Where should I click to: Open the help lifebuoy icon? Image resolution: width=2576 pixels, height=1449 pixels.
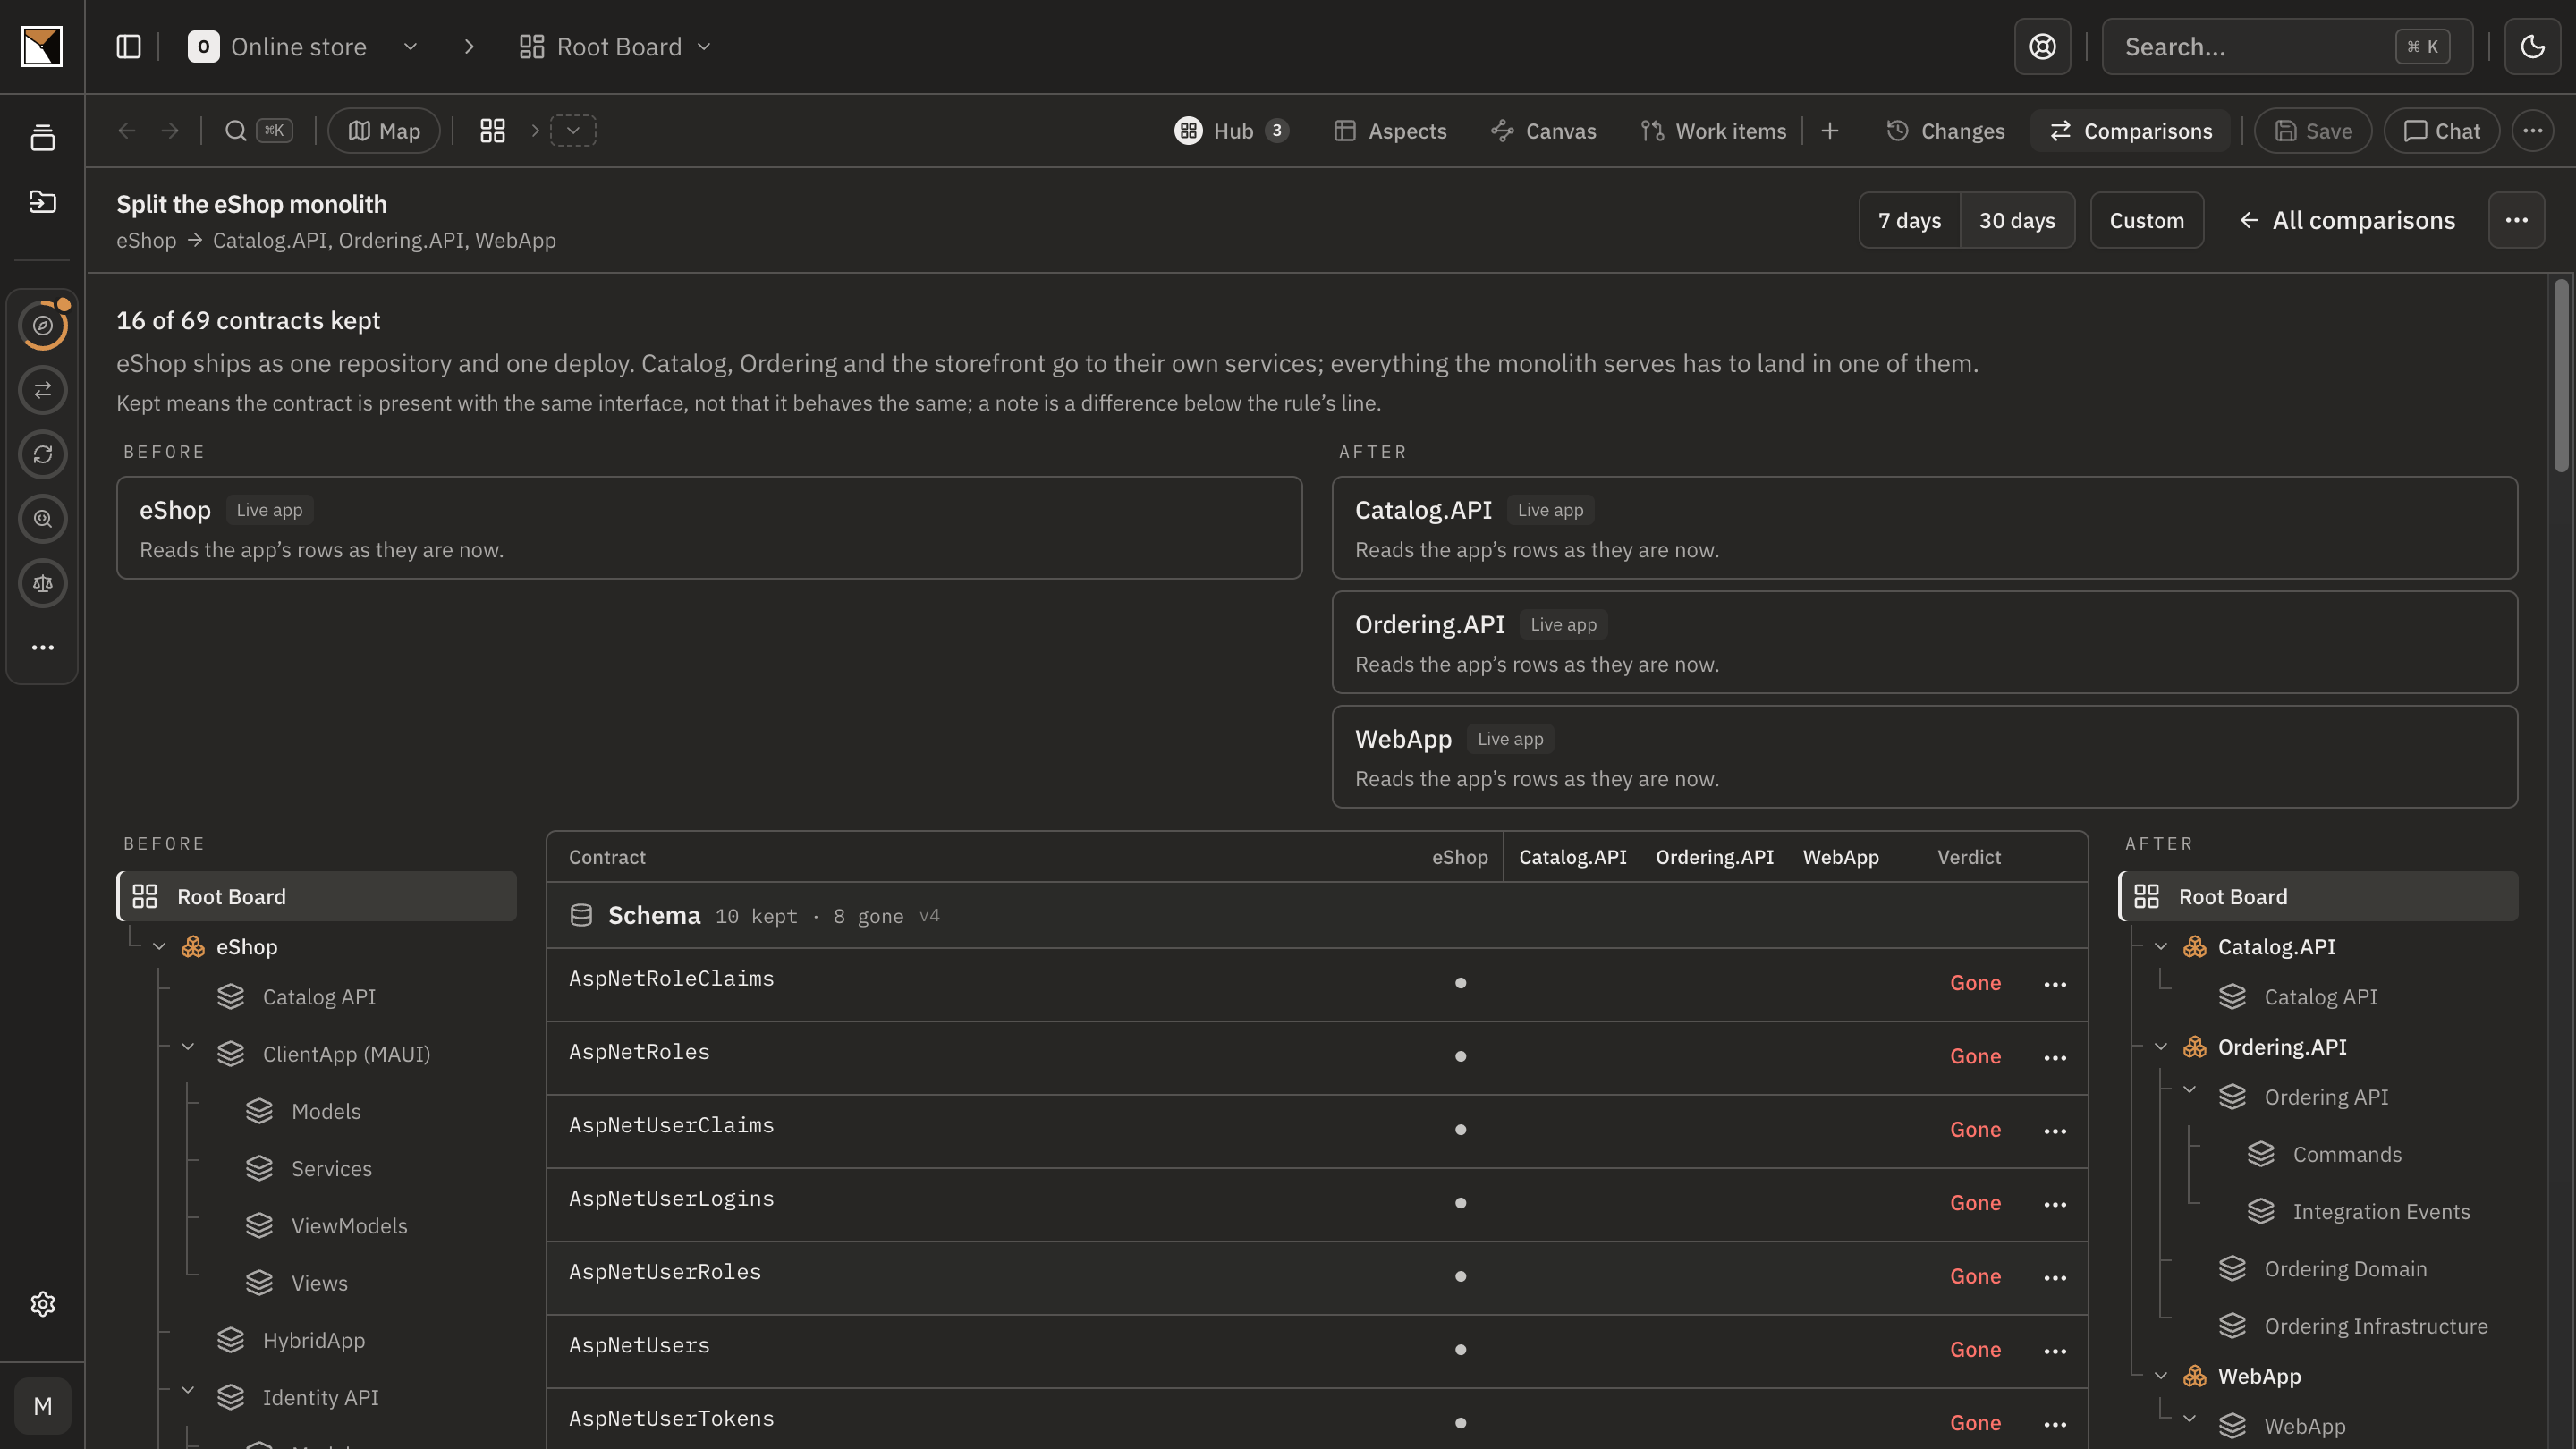2042,46
